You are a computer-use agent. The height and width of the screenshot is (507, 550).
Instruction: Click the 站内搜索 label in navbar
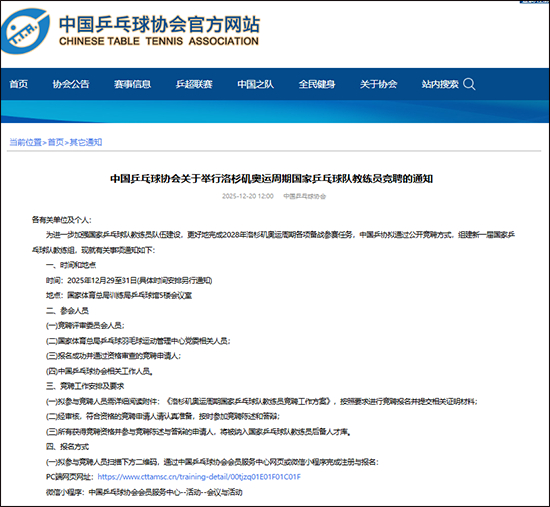click(440, 84)
